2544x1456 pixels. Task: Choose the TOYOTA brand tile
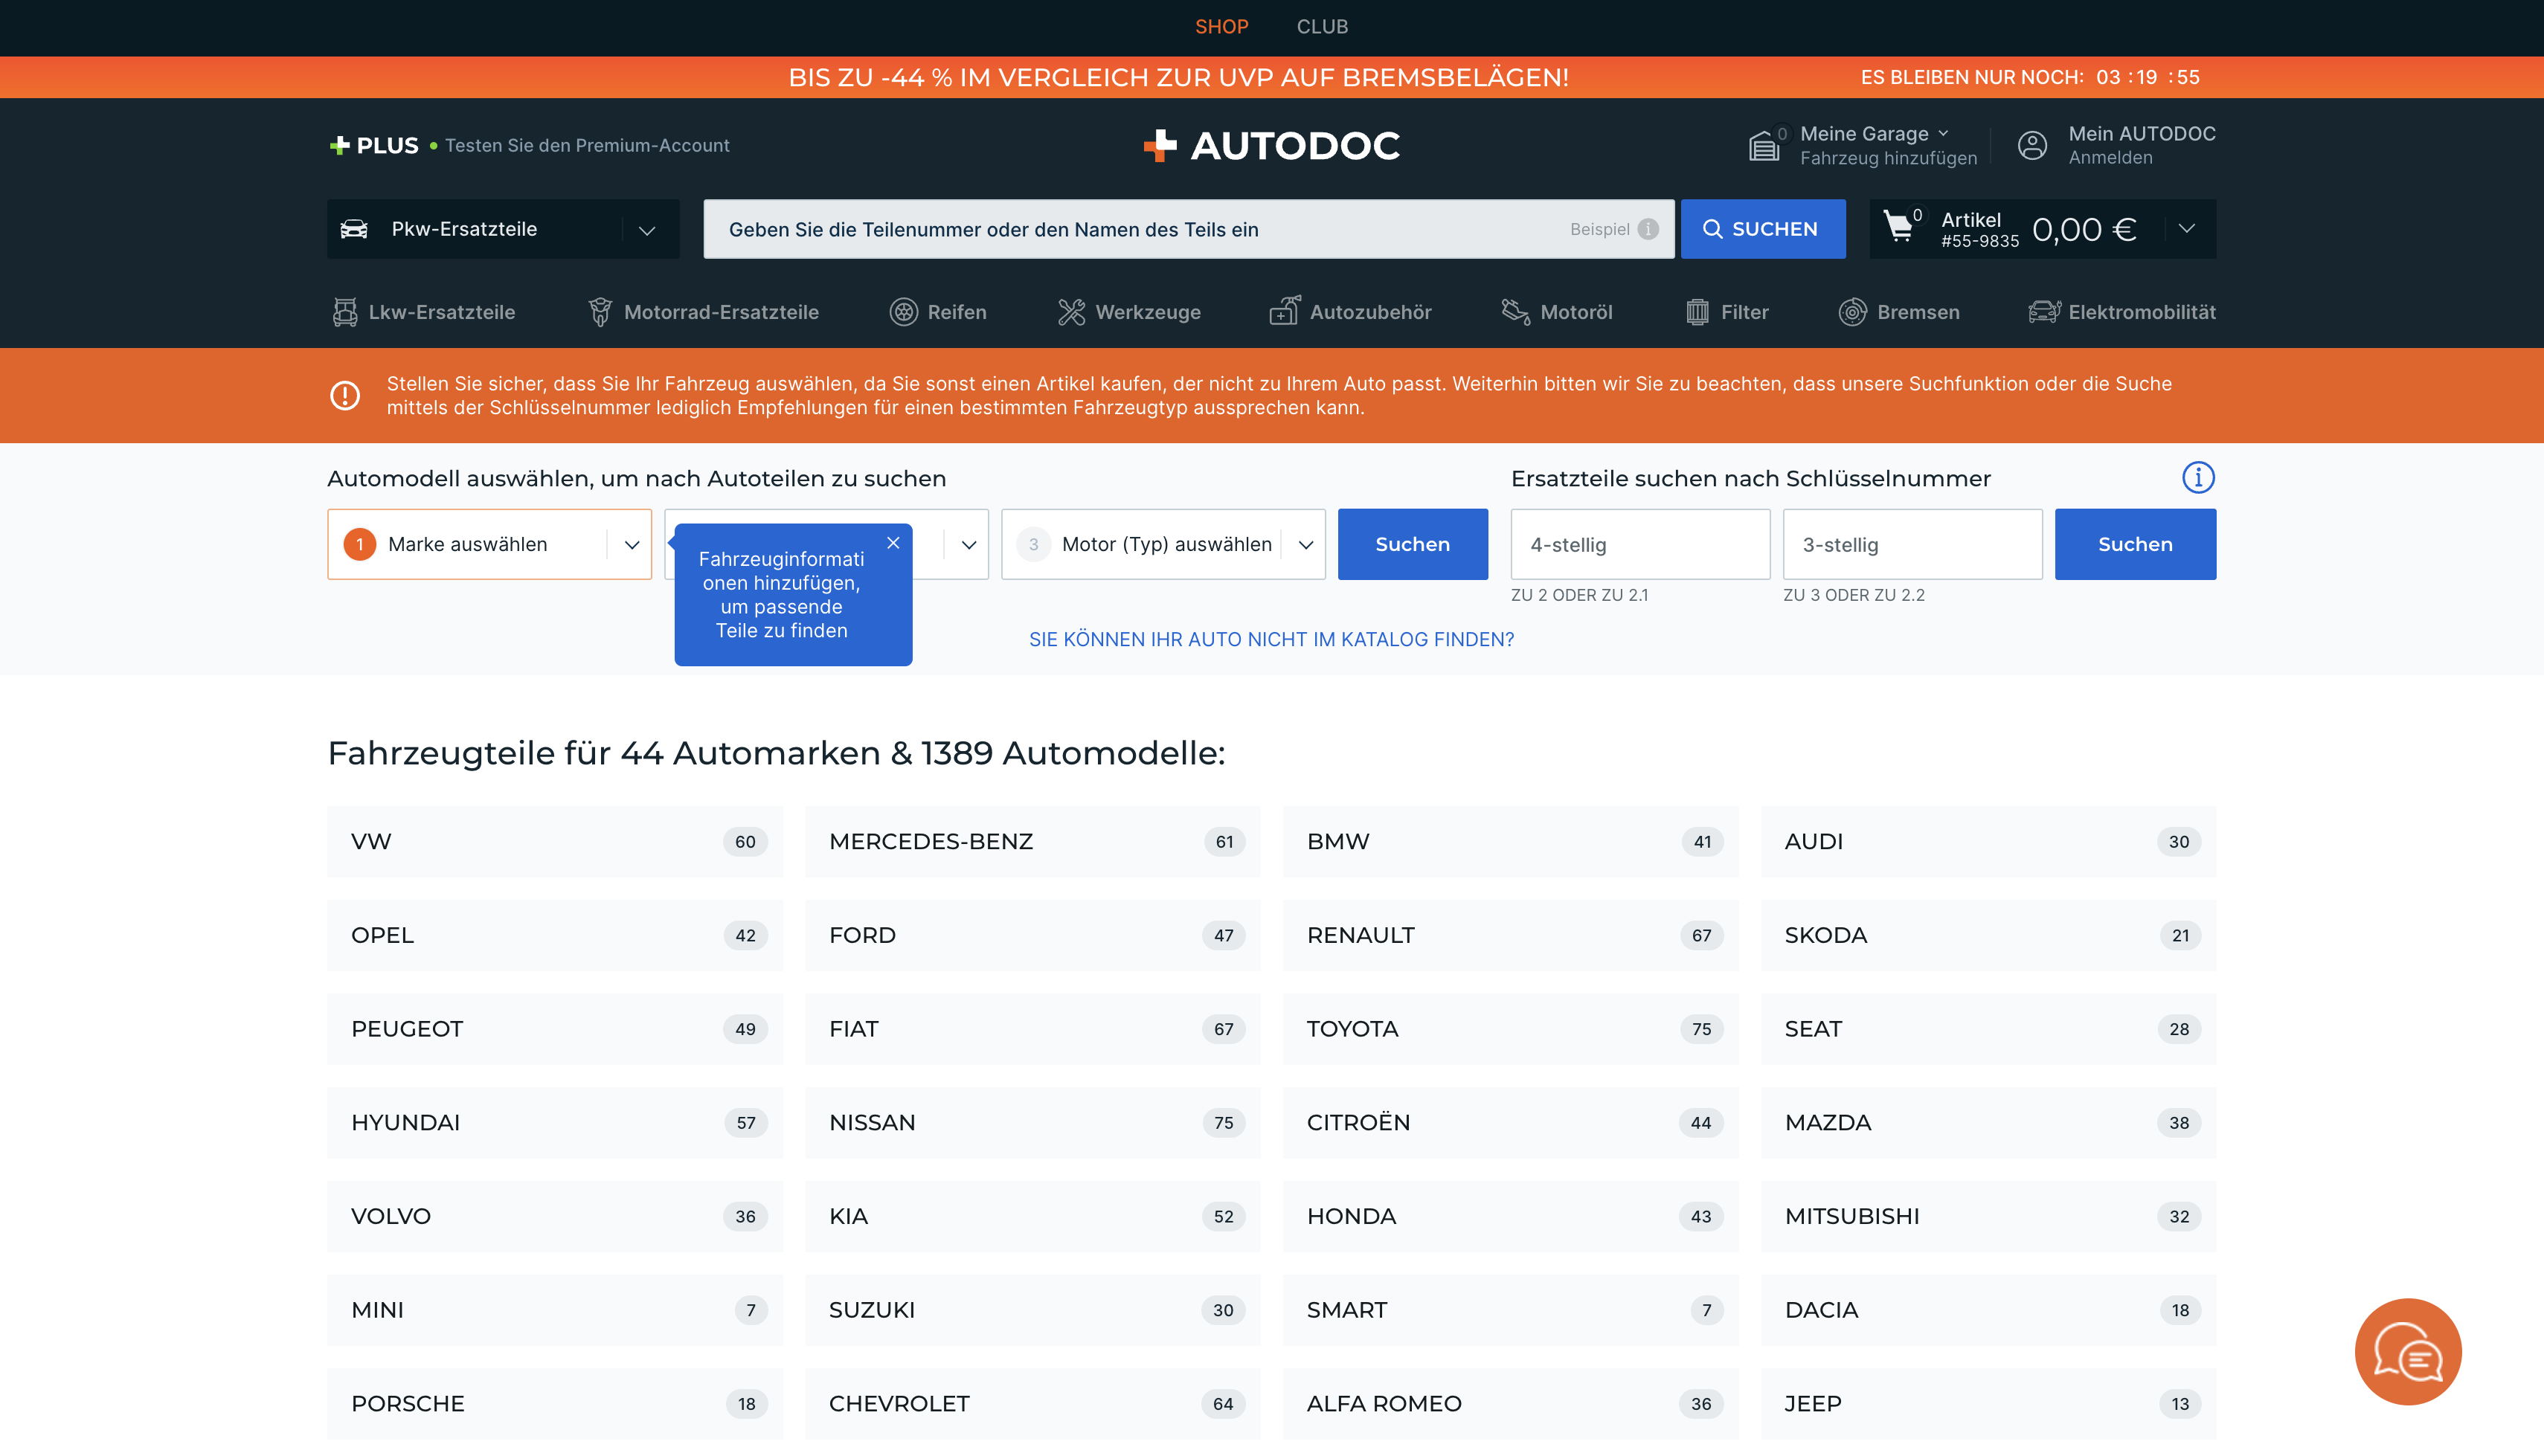pyautogui.click(x=1511, y=1029)
